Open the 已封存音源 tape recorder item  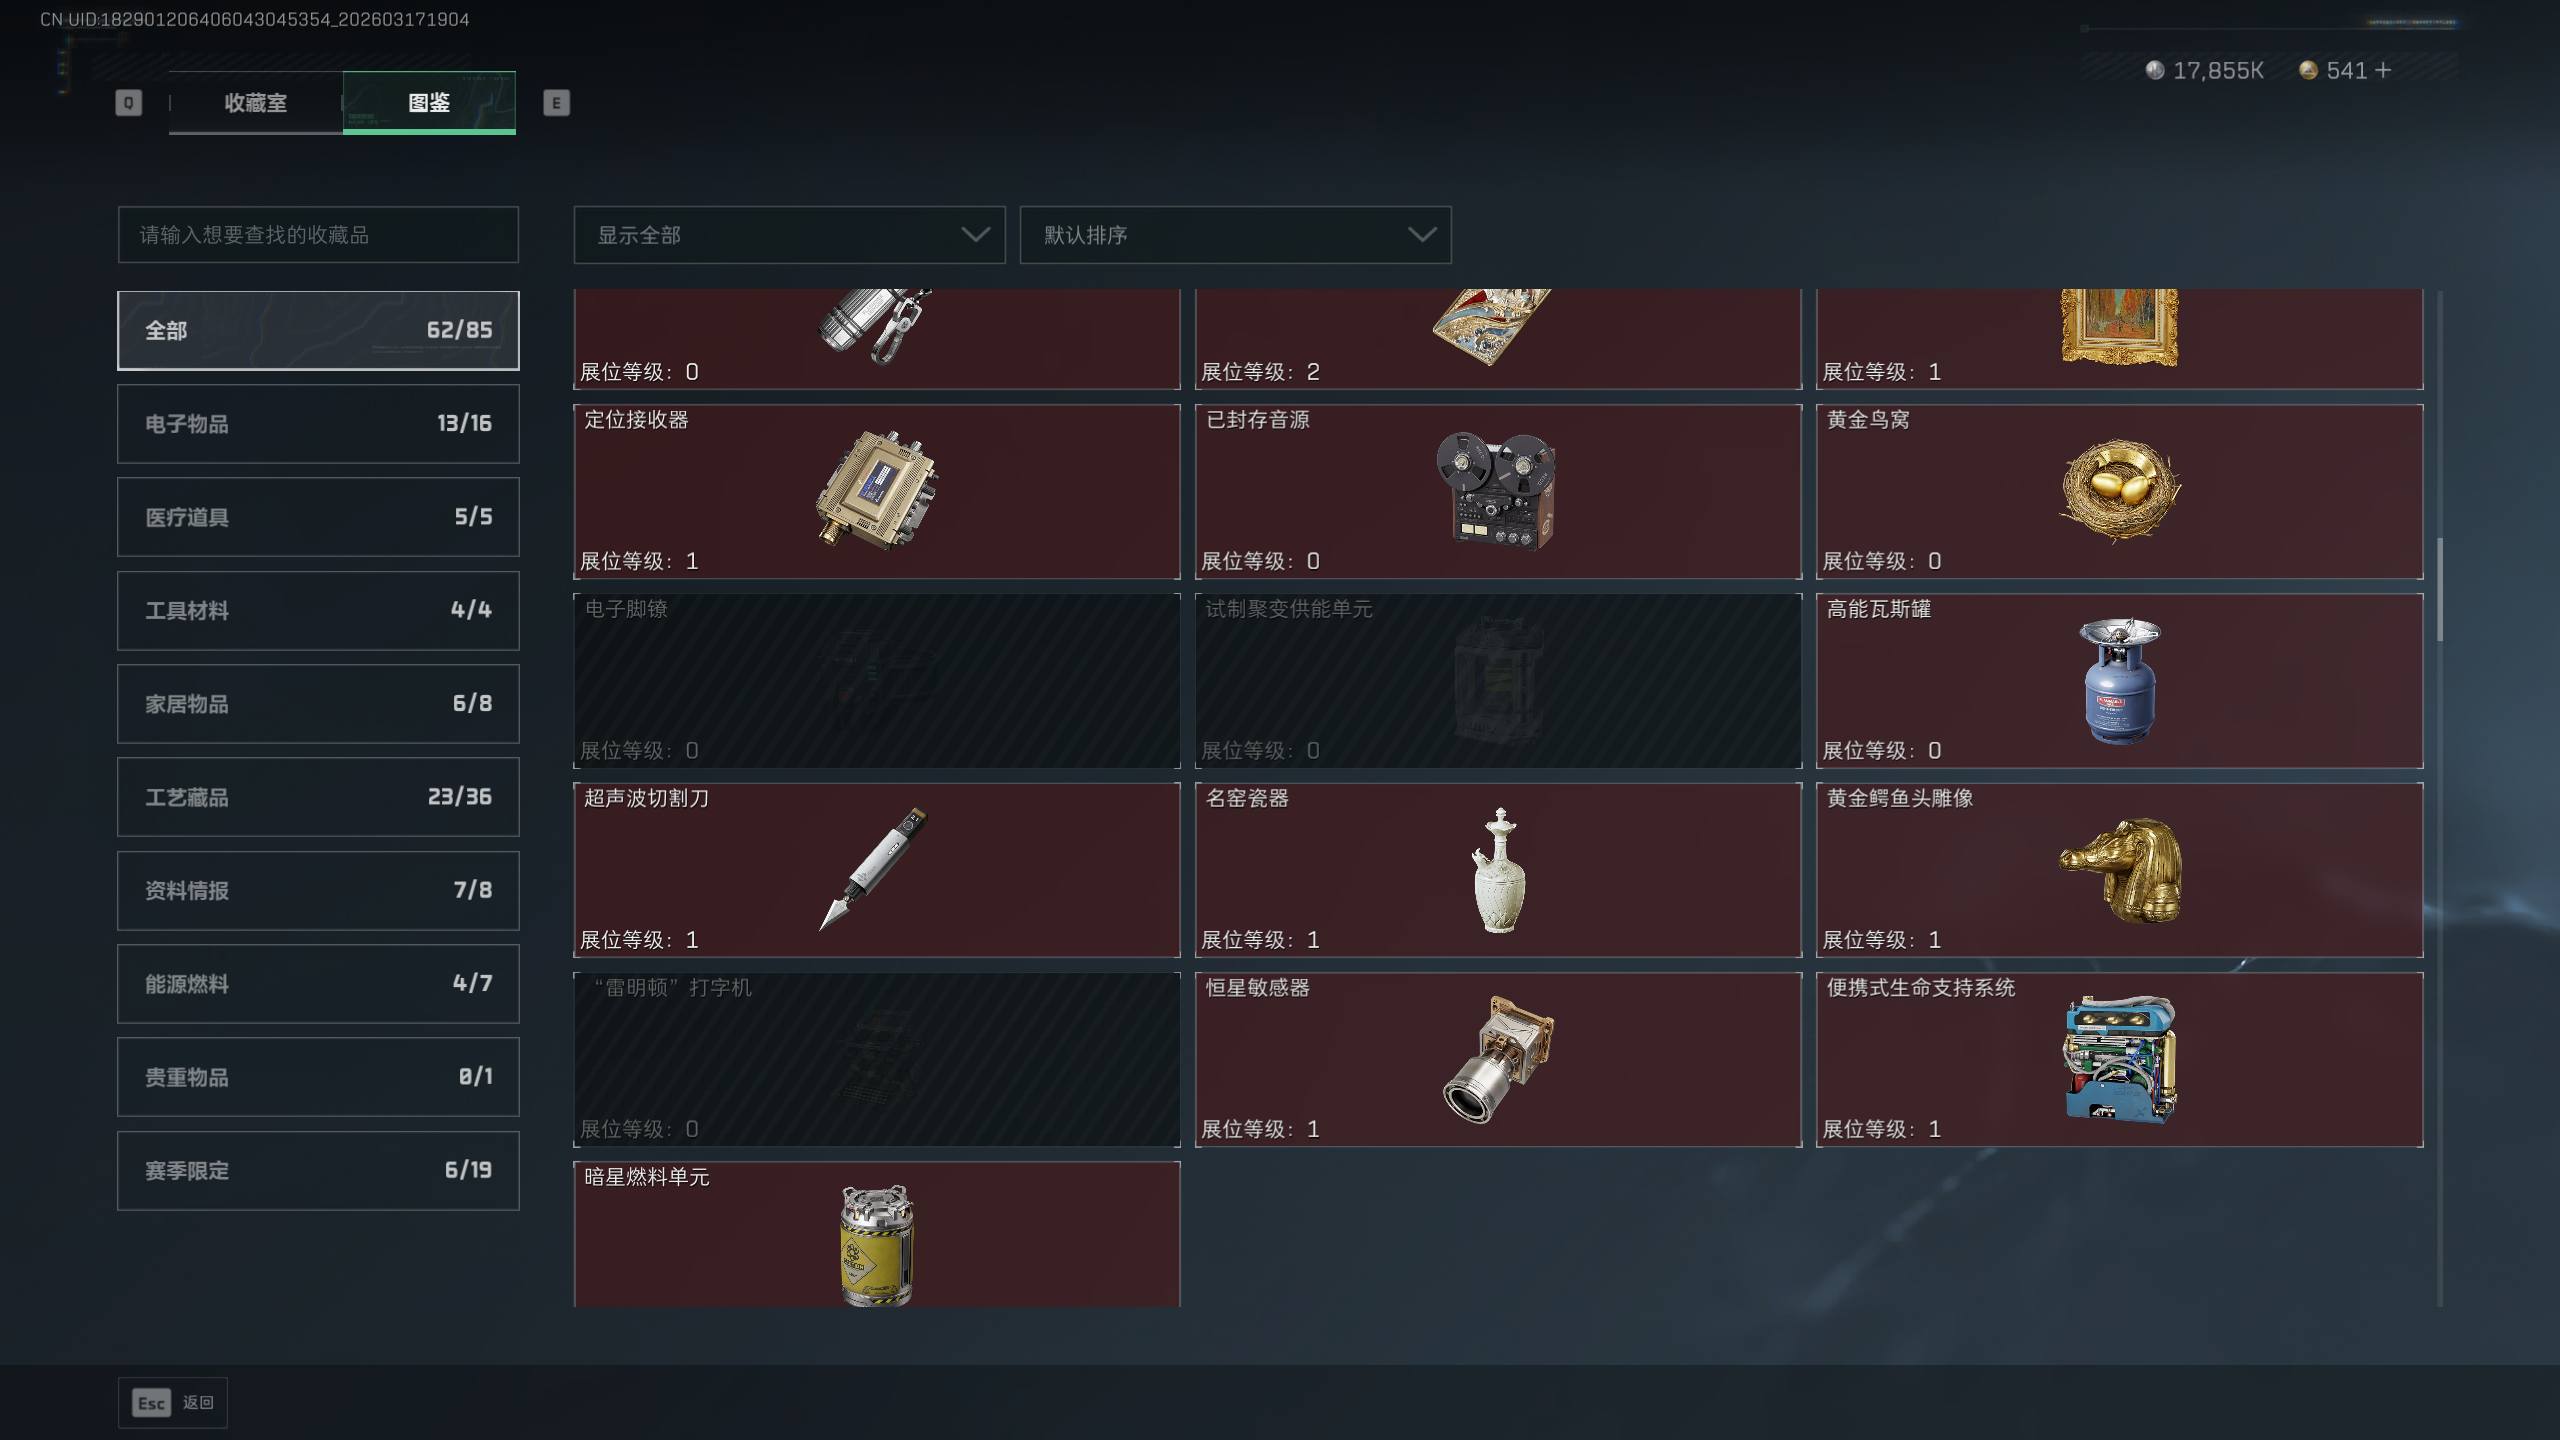(1497, 491)
